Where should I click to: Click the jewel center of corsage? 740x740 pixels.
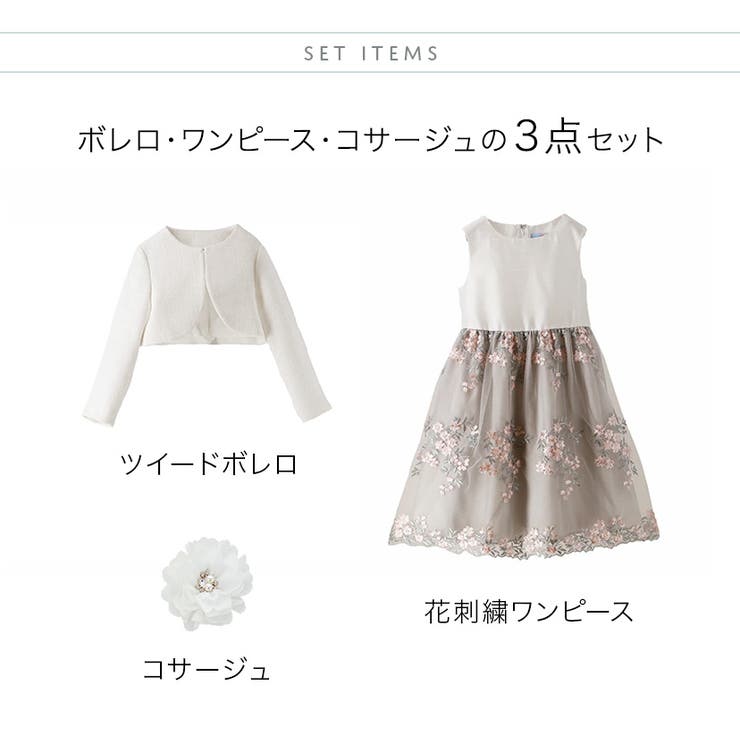tap(206, 580)
